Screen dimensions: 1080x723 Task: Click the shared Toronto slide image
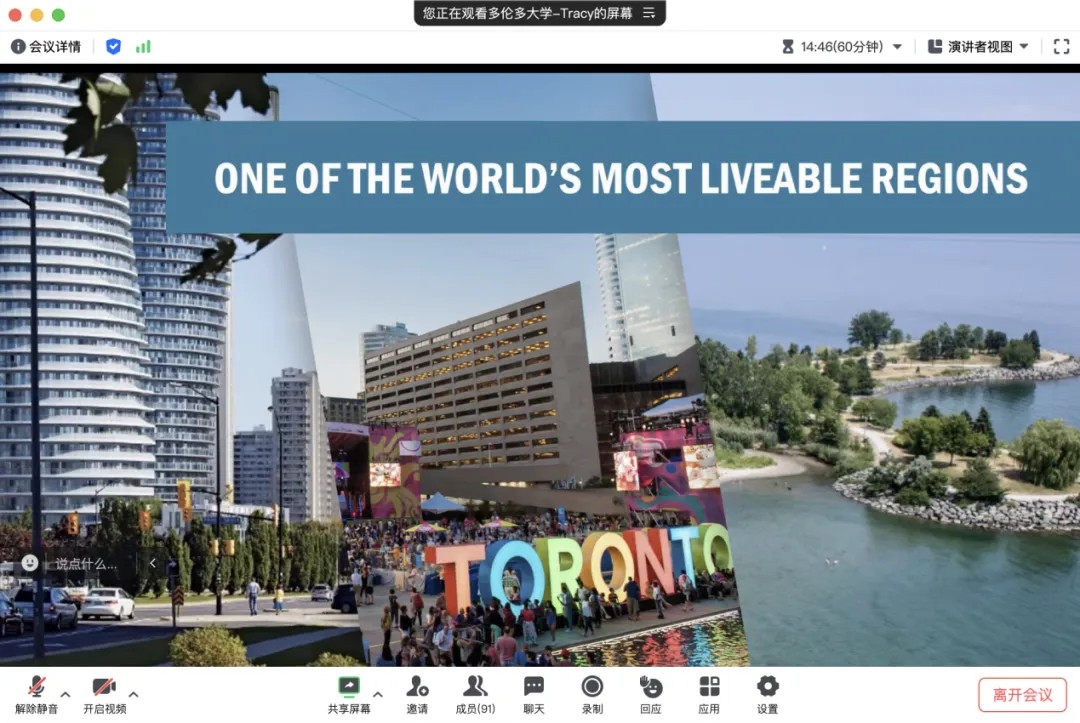point(540,369)
